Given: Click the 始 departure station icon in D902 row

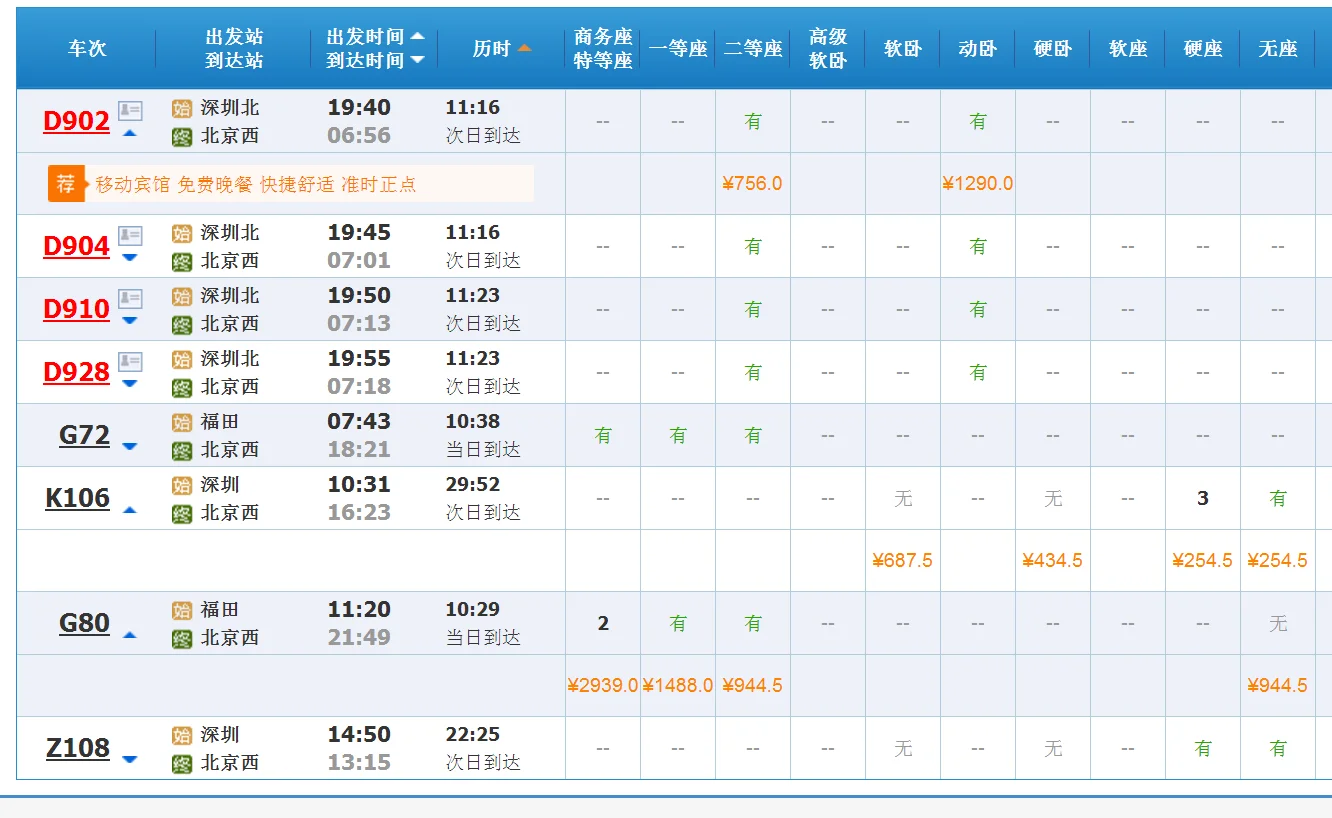Looking at the screenshot, I should point(183,107).
